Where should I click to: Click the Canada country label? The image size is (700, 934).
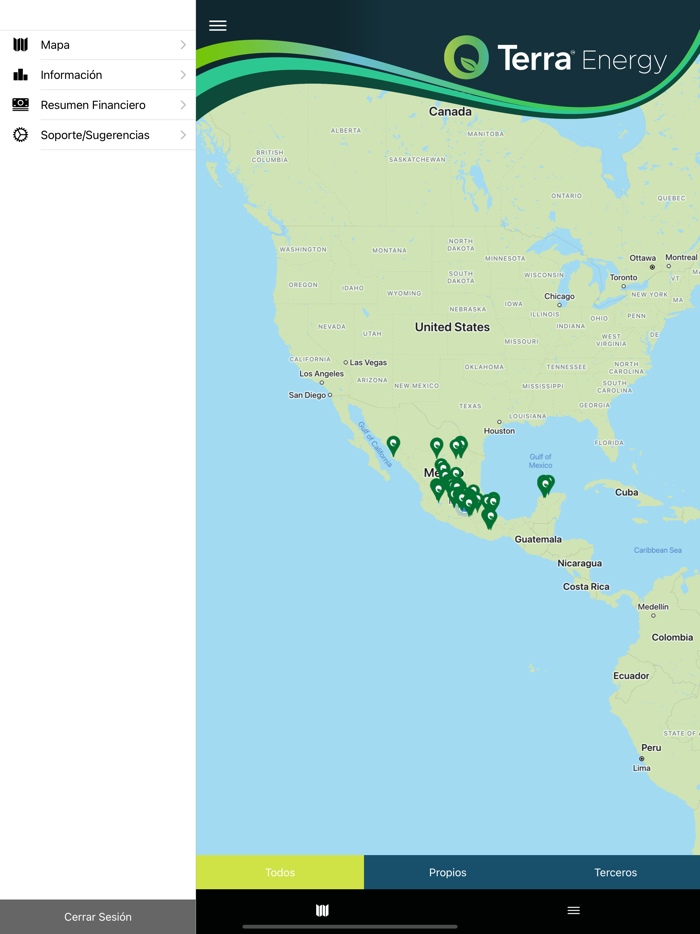coord(450,111)
